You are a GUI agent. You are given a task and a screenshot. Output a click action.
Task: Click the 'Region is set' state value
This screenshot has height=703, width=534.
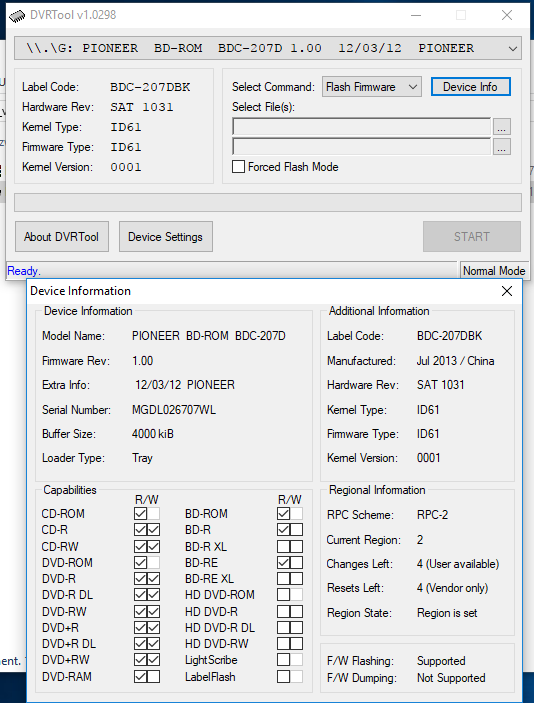[447, 613]
